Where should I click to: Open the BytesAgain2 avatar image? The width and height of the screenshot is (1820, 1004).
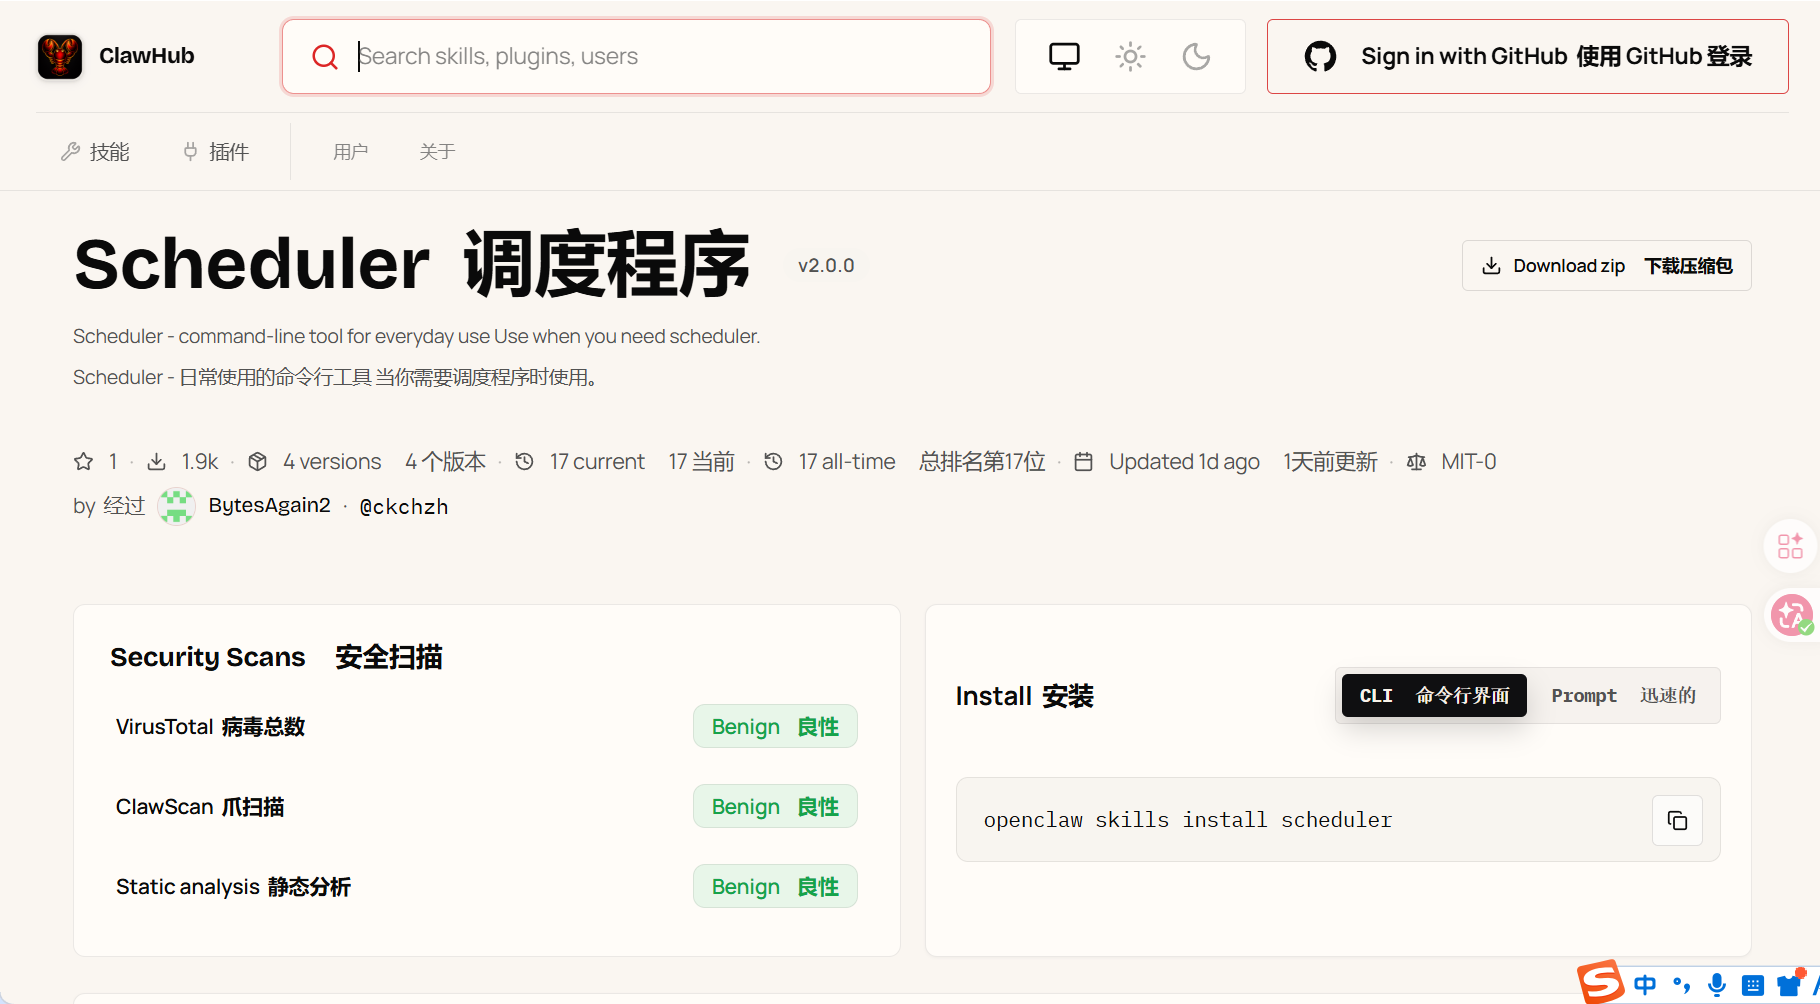coord(177,506)
